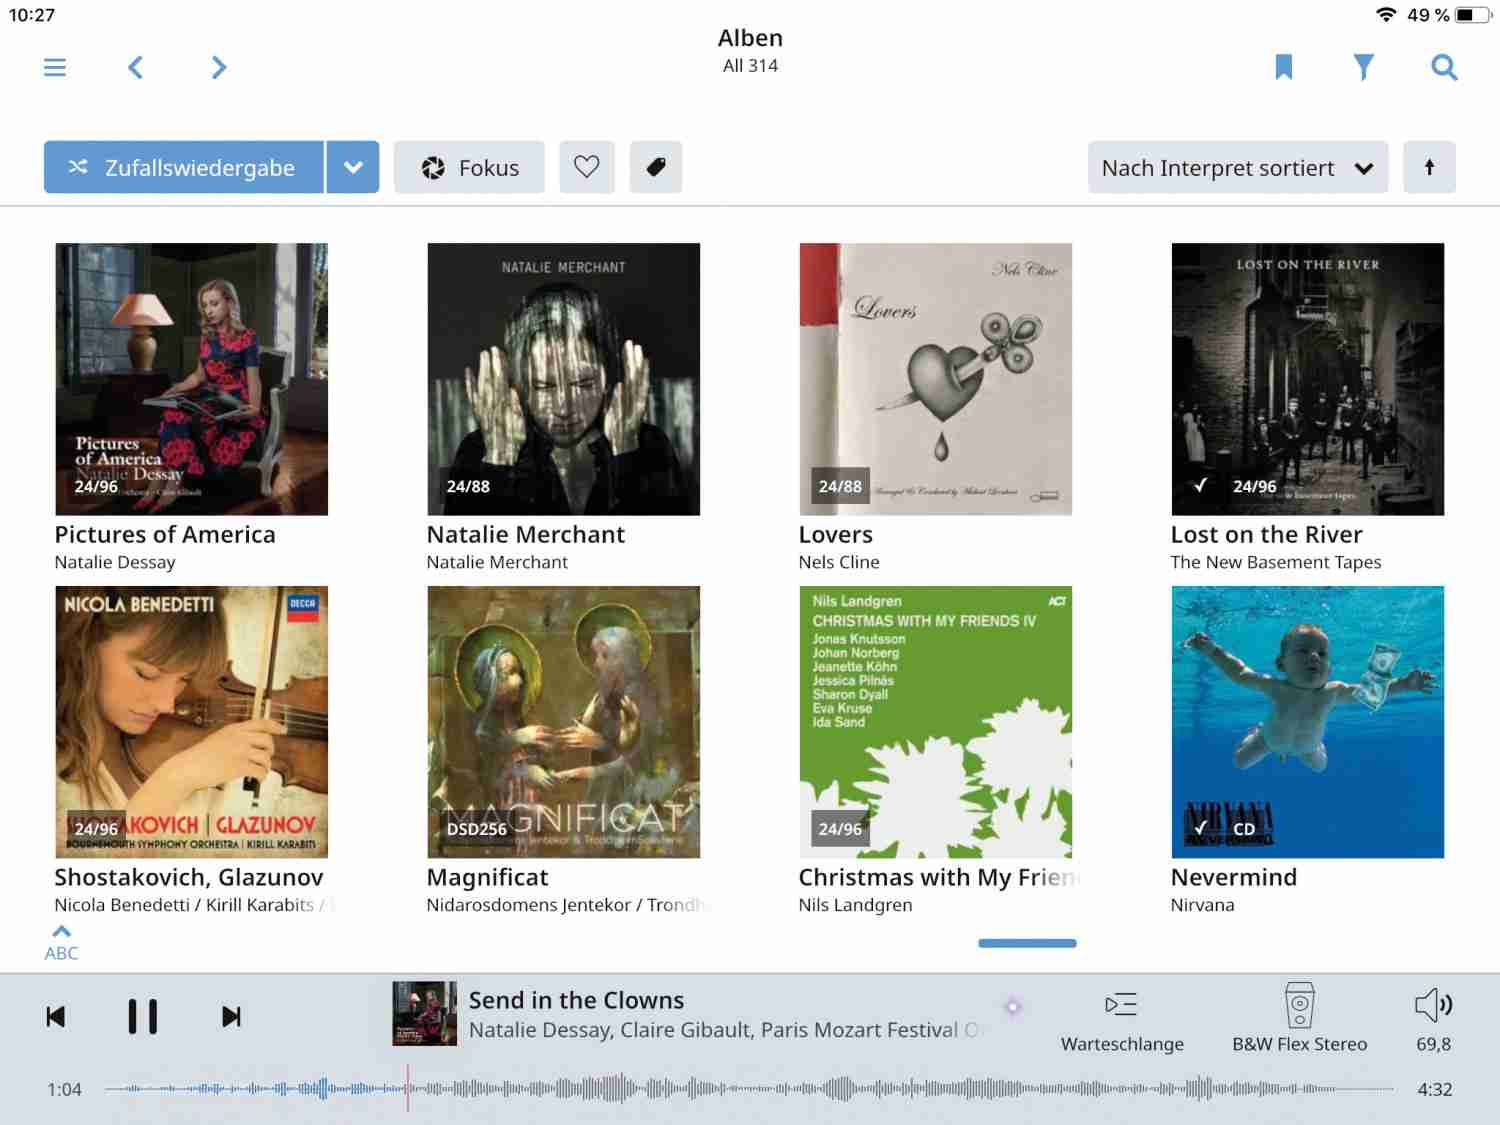Click artist name Nels Cline
This screenshot has width=1500, height=1125.
839,562
